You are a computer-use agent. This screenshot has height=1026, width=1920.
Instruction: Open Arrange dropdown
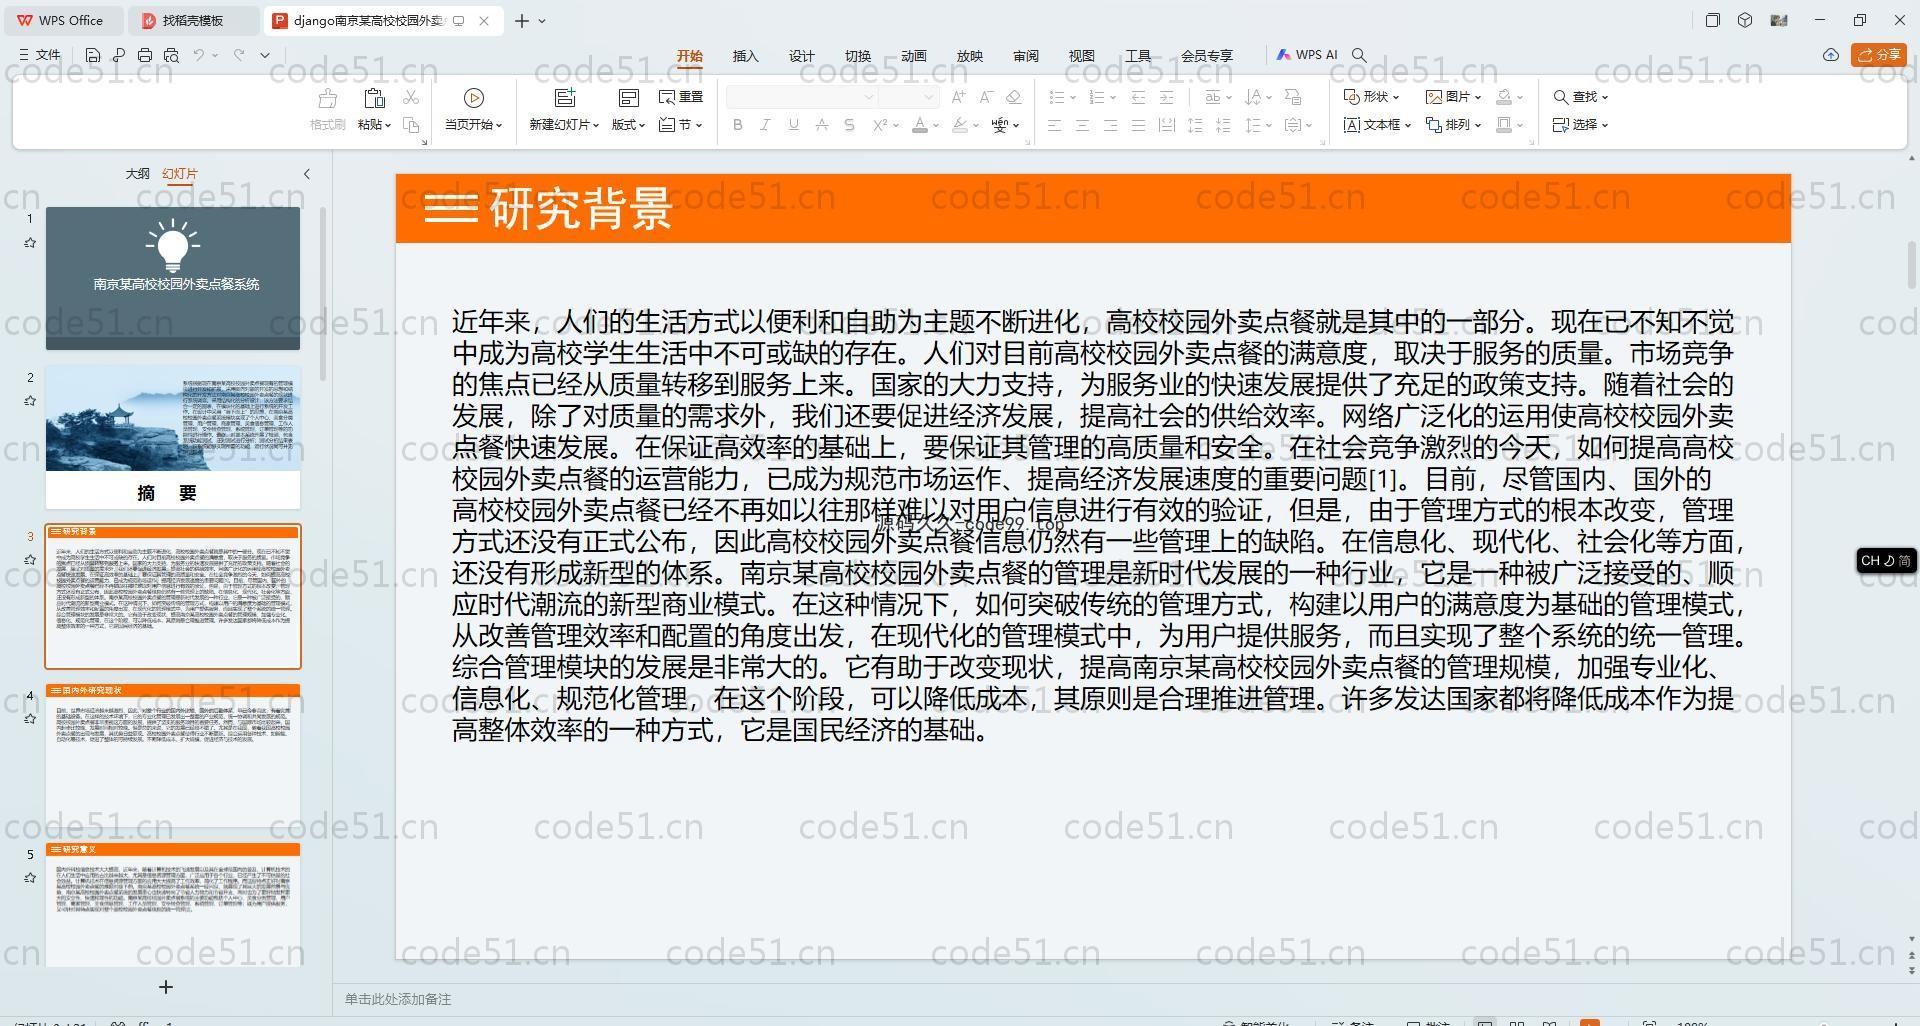point(1453,125)
